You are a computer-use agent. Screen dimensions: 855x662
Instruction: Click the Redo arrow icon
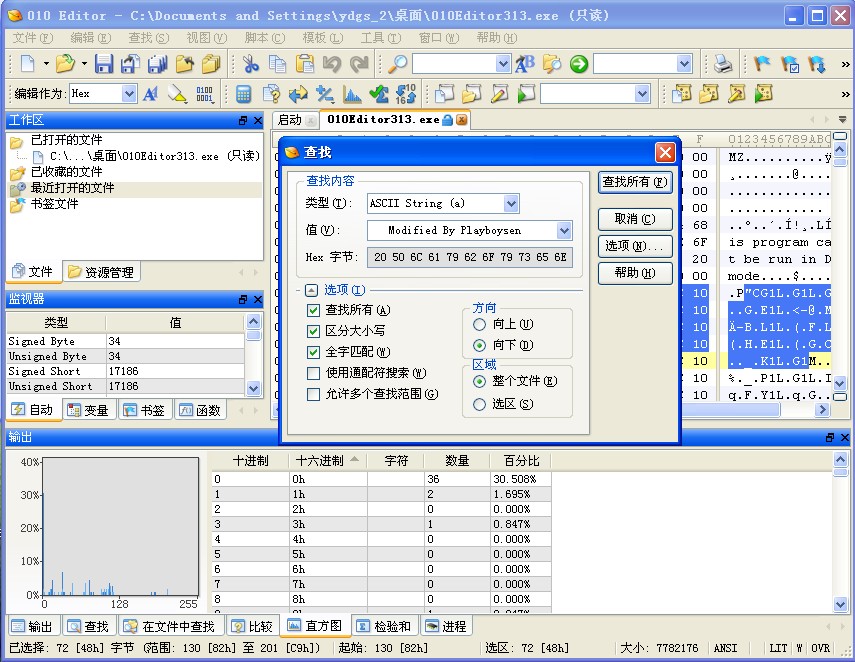(x=359, y=64)
